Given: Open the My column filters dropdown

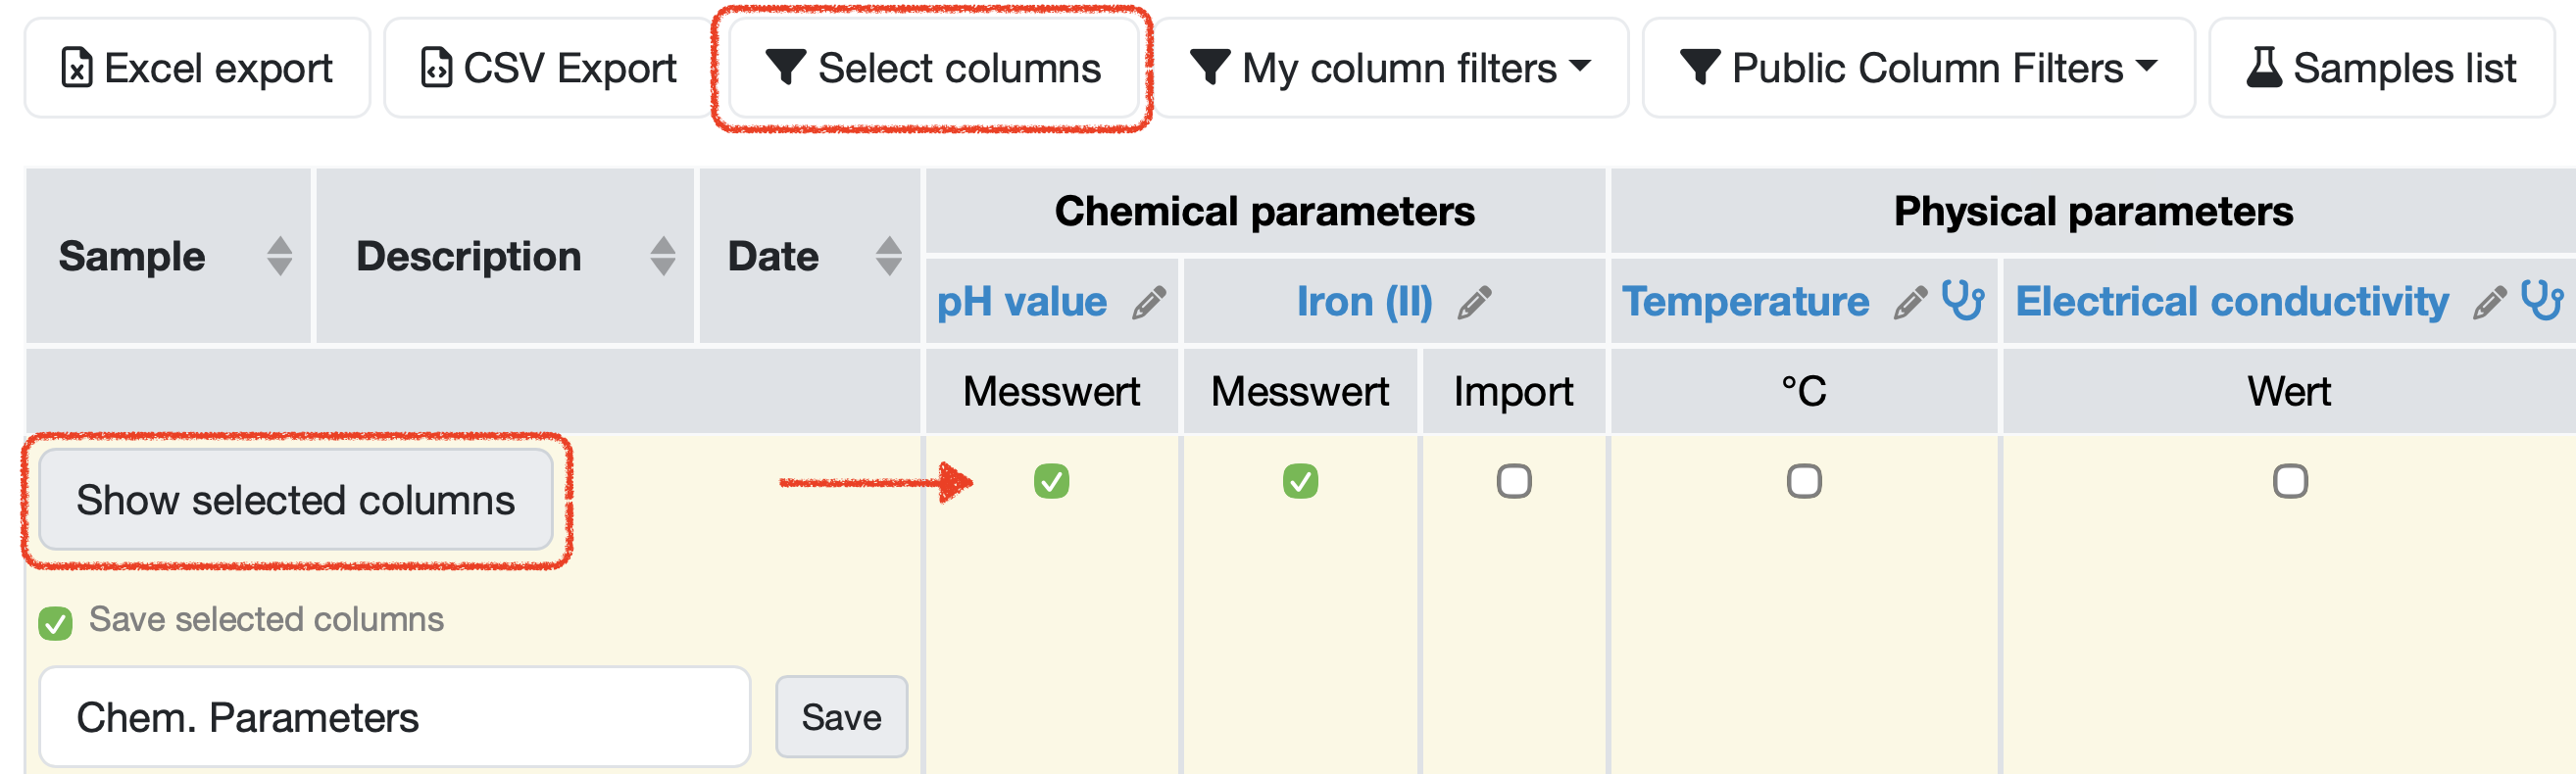Looking at the screenshot, I should click(1390, 68).
